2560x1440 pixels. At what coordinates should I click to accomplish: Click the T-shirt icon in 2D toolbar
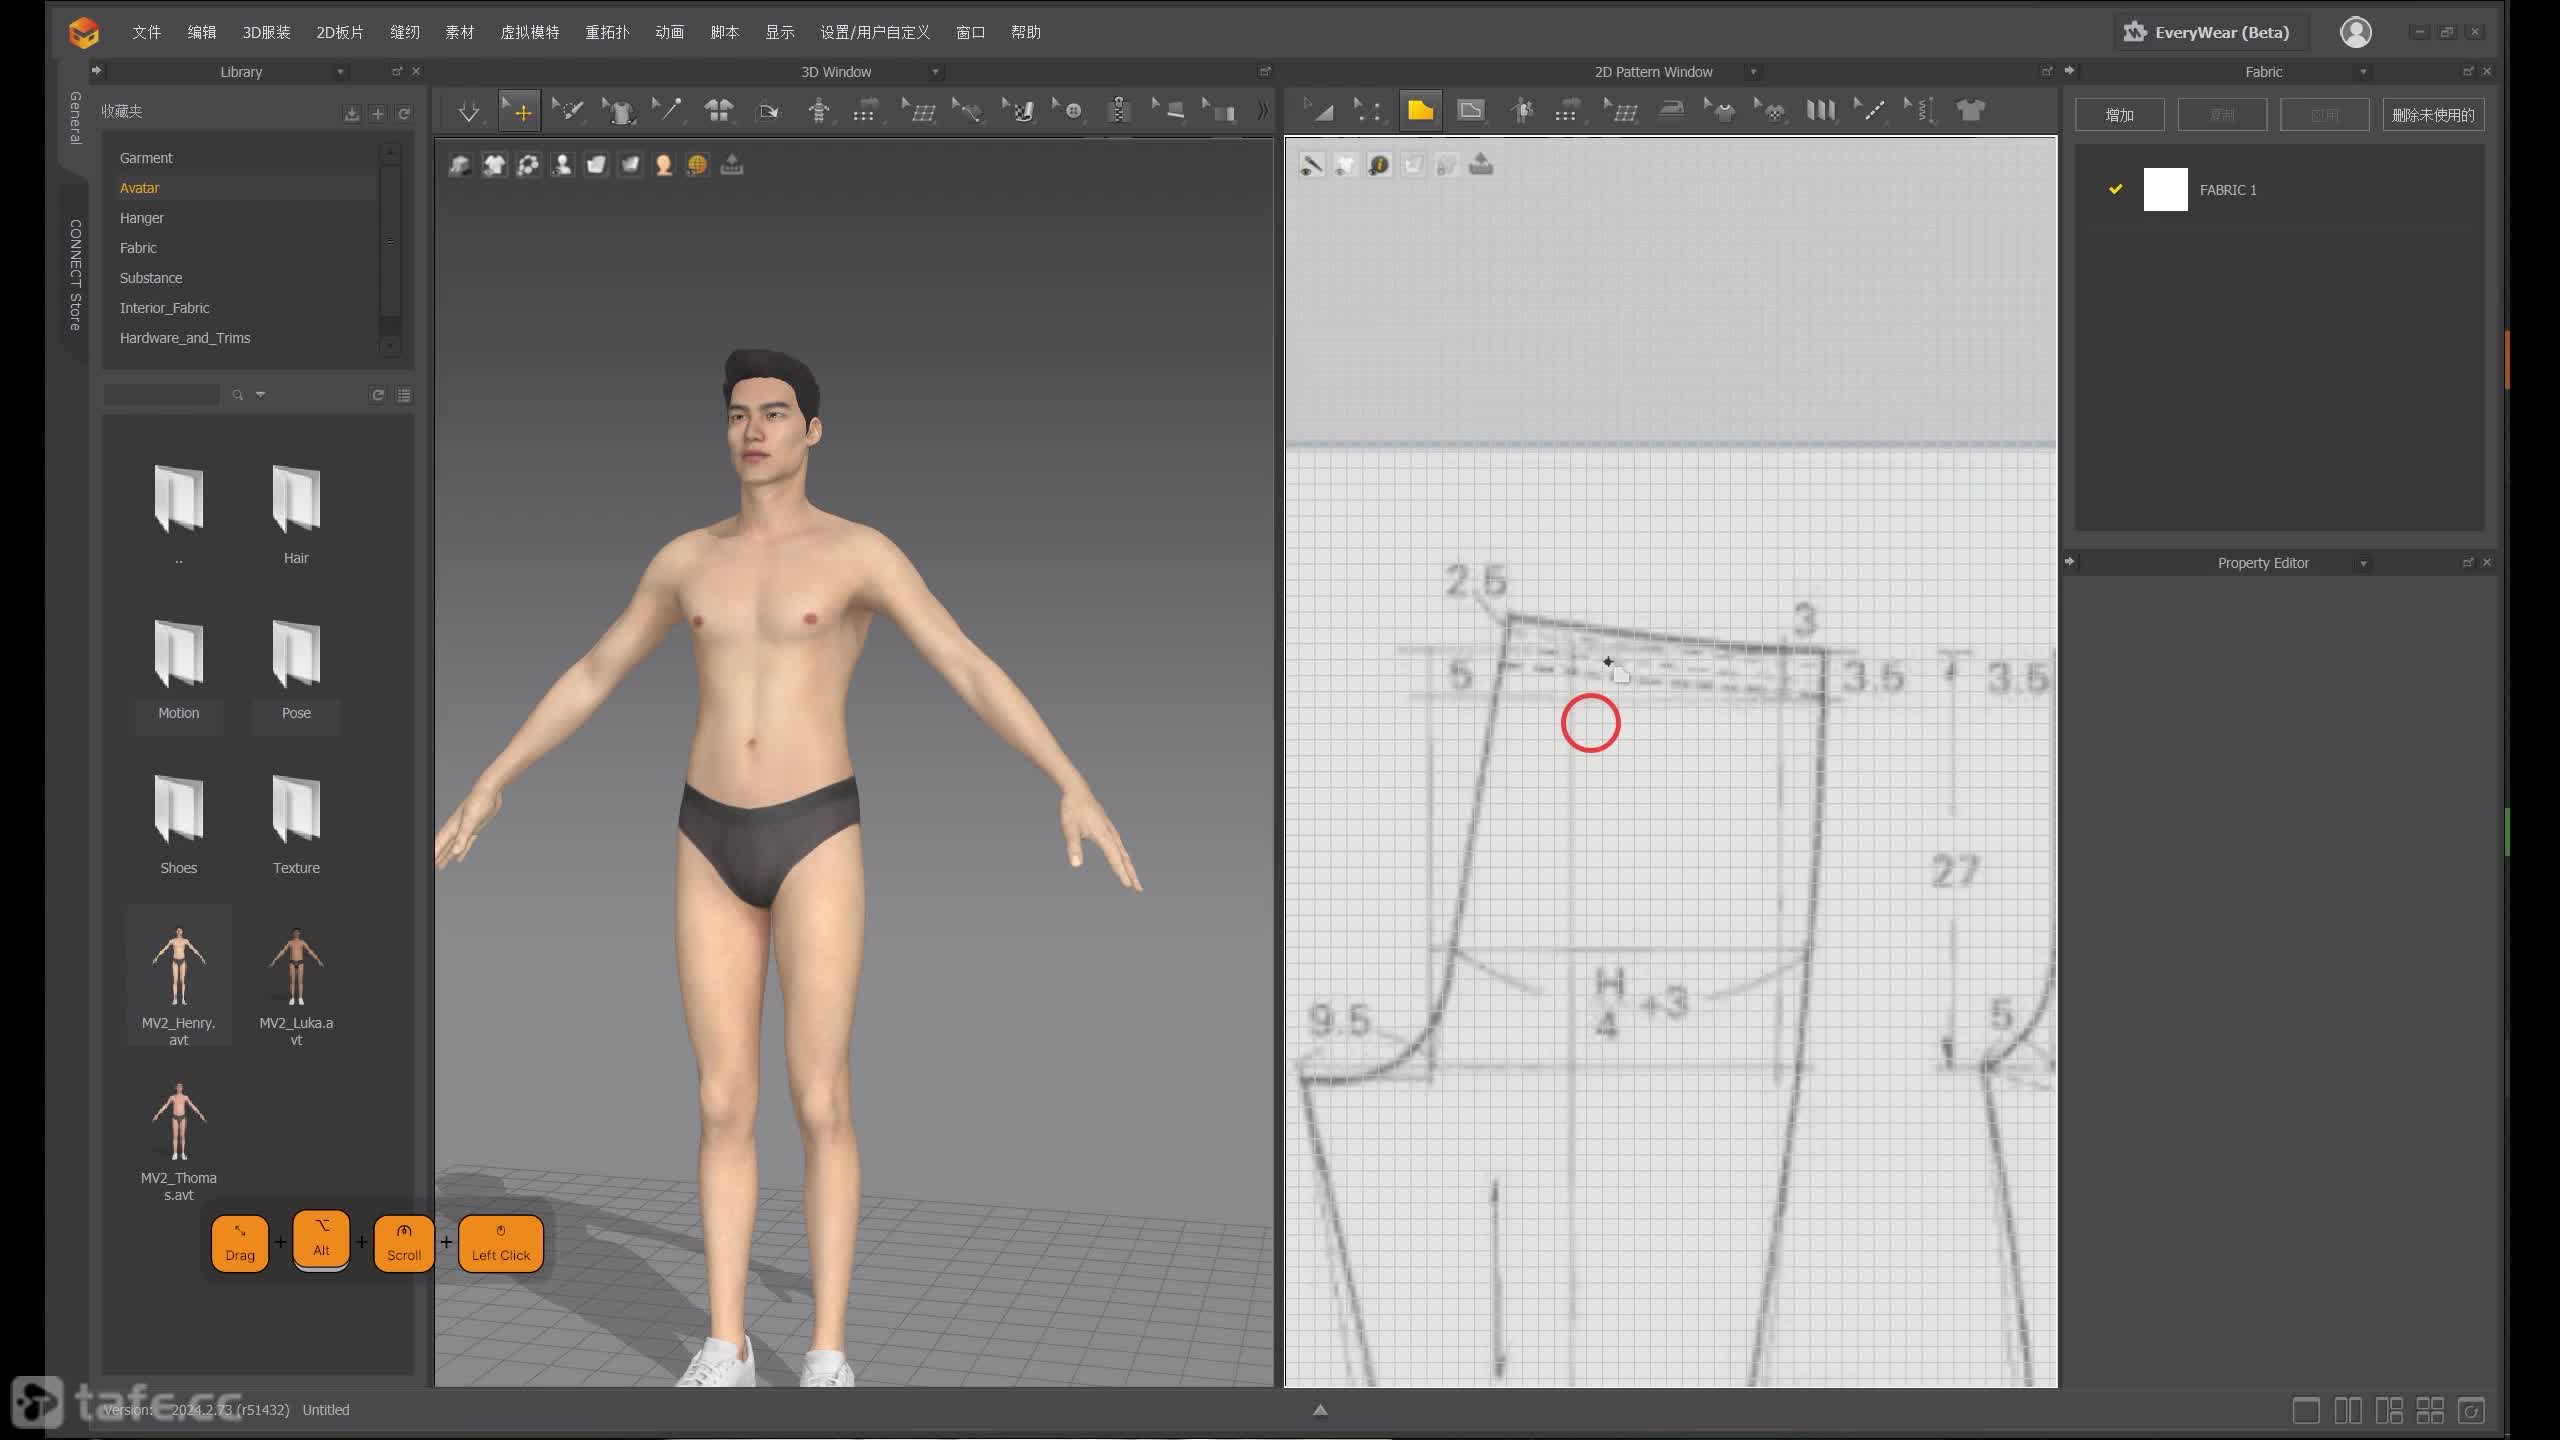(x=1970, y=111)
